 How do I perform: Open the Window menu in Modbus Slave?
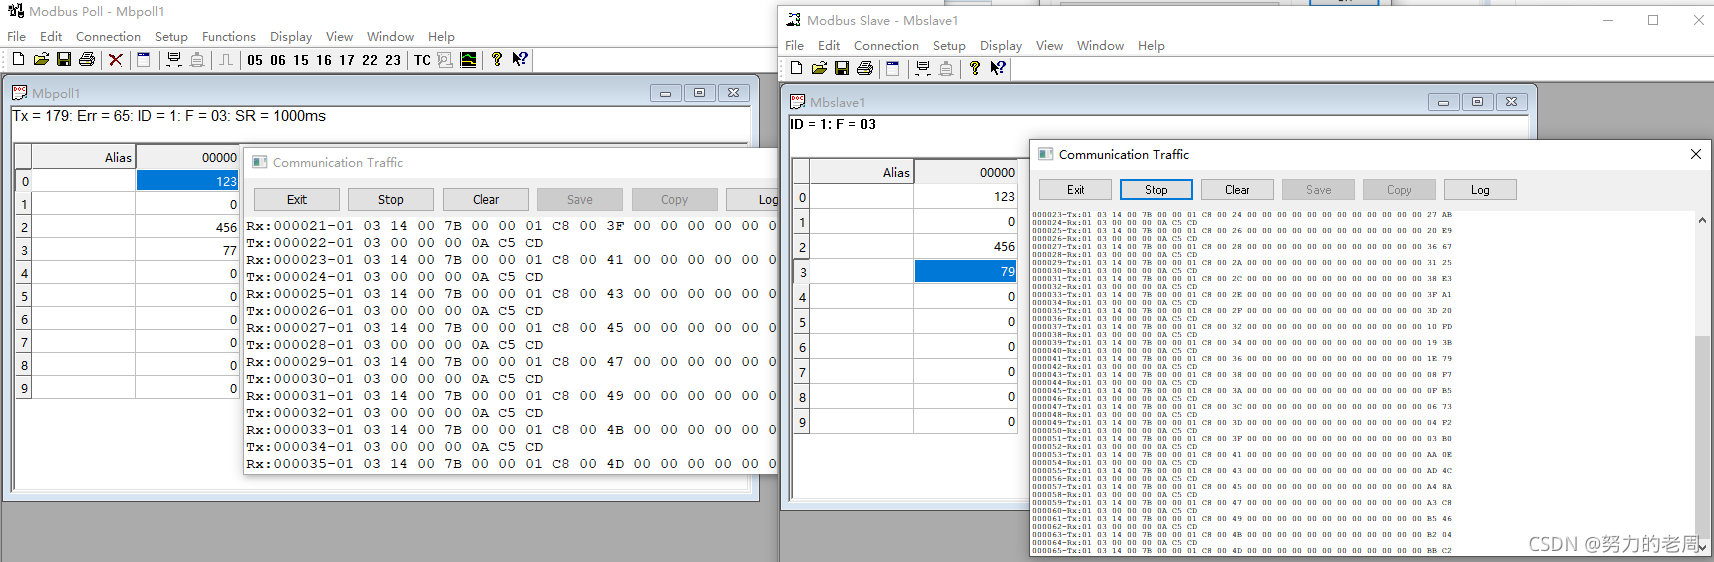coord(1100,45)
